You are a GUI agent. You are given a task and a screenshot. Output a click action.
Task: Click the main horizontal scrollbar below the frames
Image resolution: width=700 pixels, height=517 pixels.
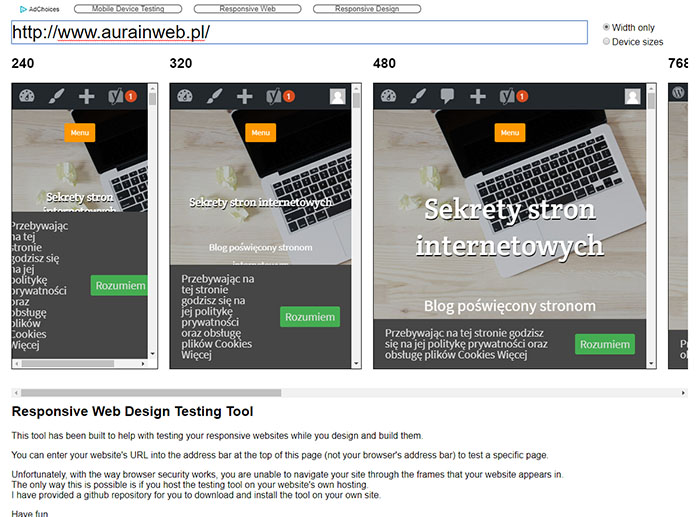tap(350, 393)
